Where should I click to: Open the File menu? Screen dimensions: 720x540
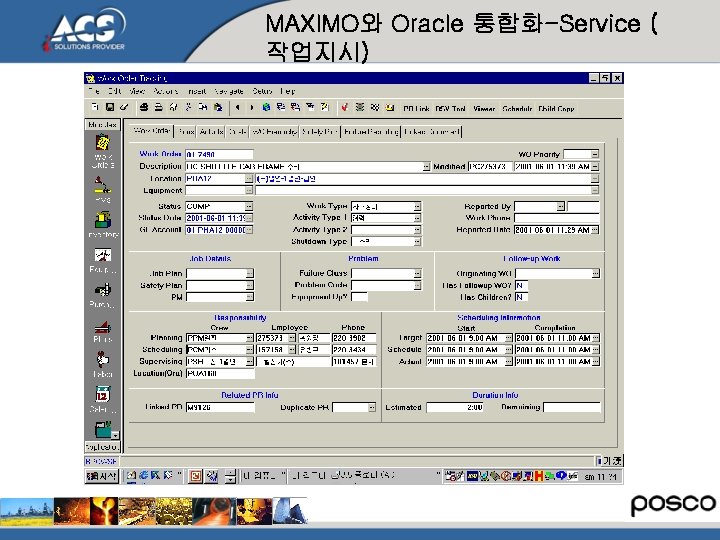pos(94,91)
